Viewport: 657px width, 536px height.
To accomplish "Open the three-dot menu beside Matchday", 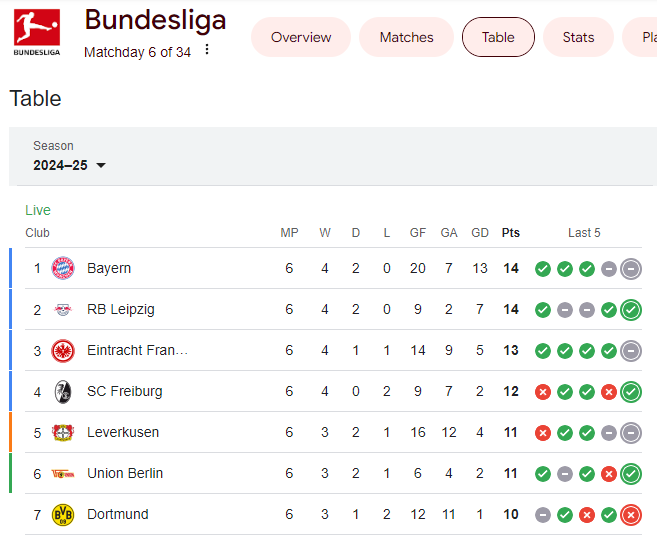I will pyautogui.click(x=207, y=49).
